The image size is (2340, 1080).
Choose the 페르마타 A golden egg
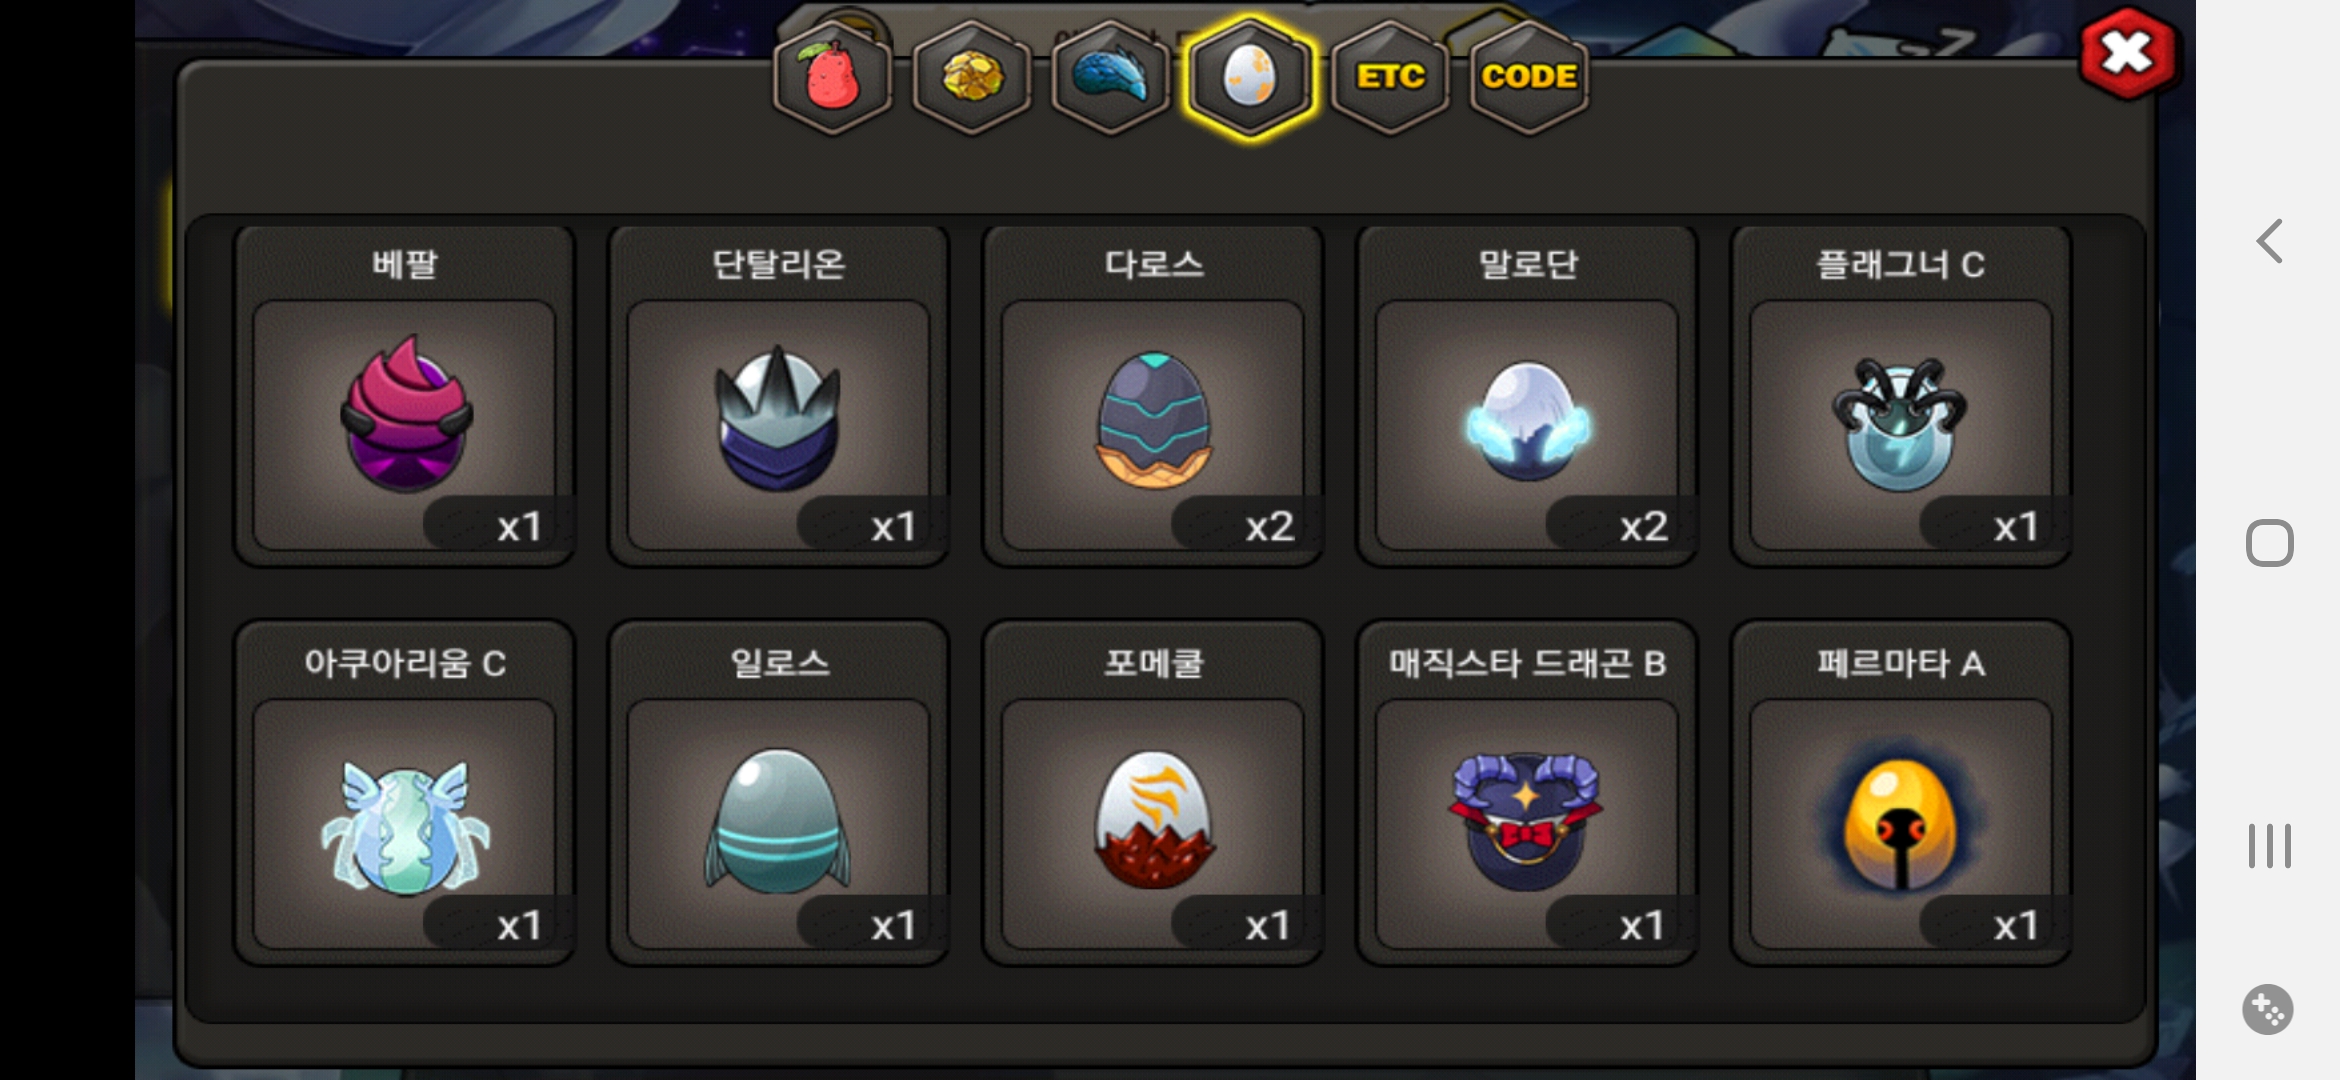tap(1901, 793)
